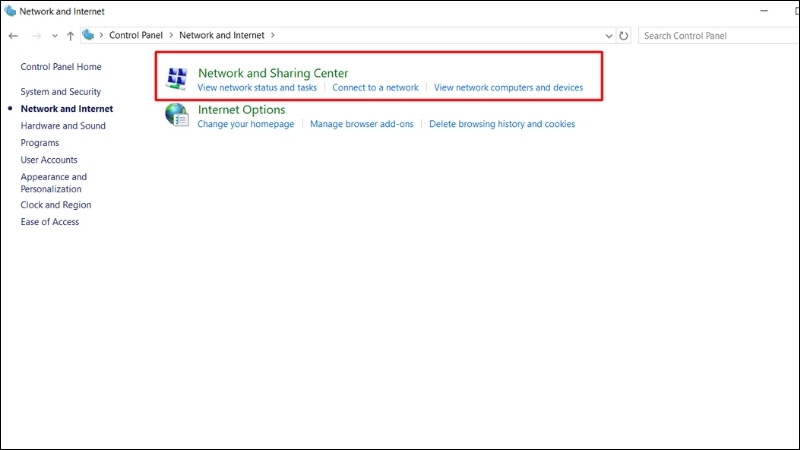
Task: Click Delete browsing history and cookies
Action: [x=502, y=124]
